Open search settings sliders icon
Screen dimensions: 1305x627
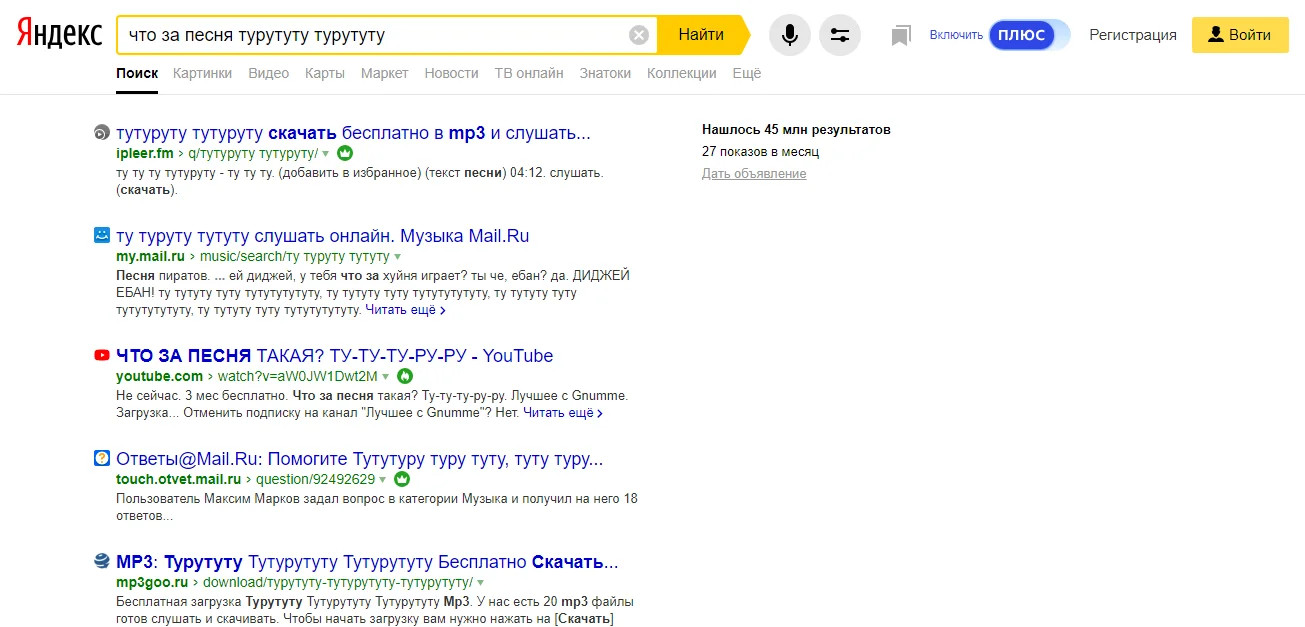tap(840, 35)
